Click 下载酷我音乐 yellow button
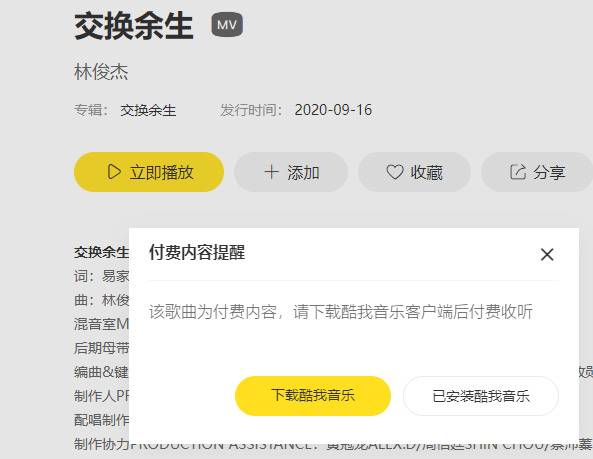The height and width of the screenshot is (459, 593). [x=313, y=396]
